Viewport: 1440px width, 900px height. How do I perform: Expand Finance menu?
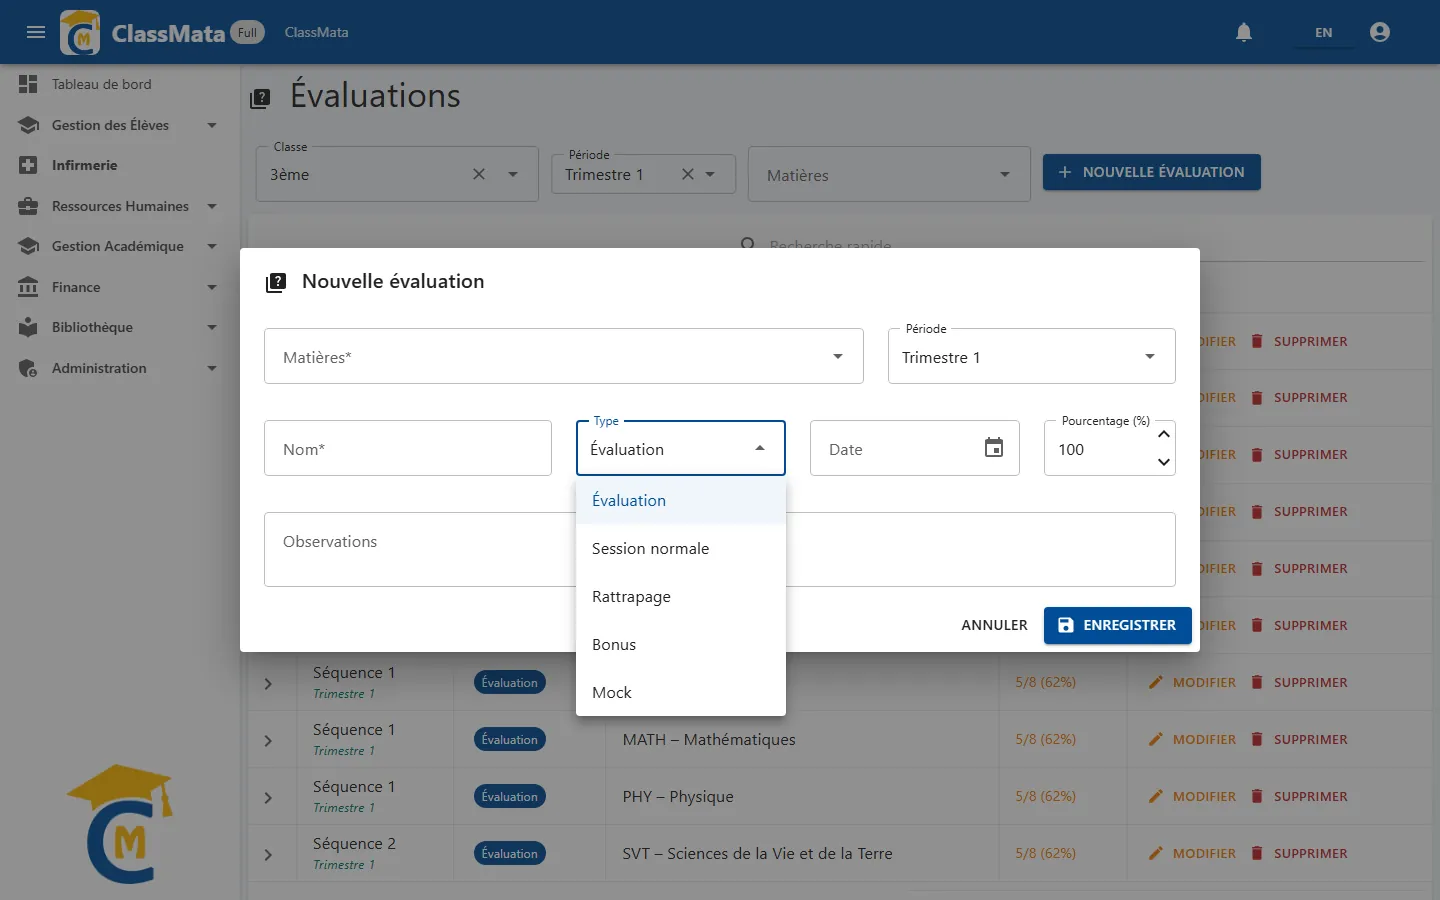[x=120, y=287]
